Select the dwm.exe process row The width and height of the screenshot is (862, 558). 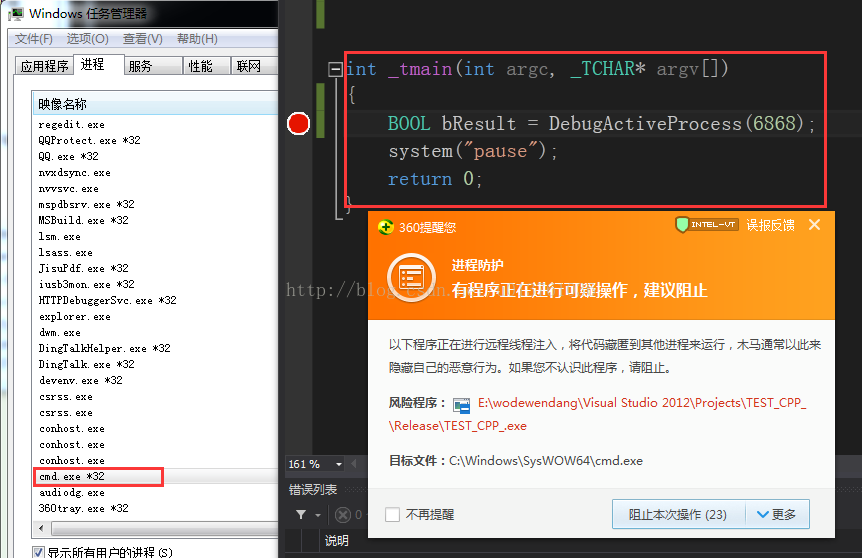click(x=155, y=333)
